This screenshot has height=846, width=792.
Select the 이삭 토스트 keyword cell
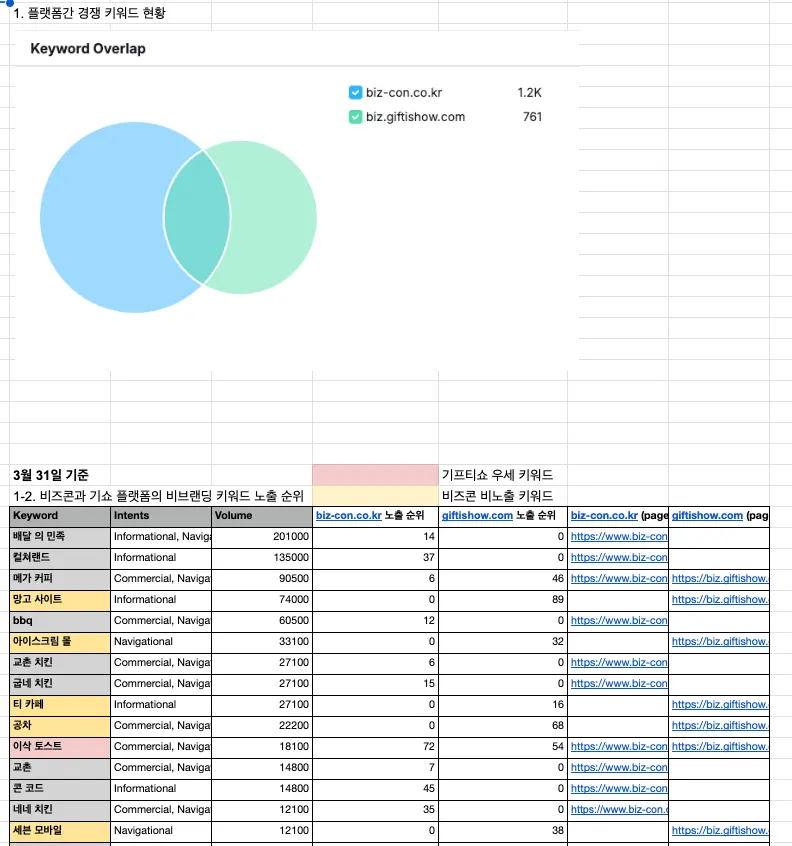coord(60,748)
